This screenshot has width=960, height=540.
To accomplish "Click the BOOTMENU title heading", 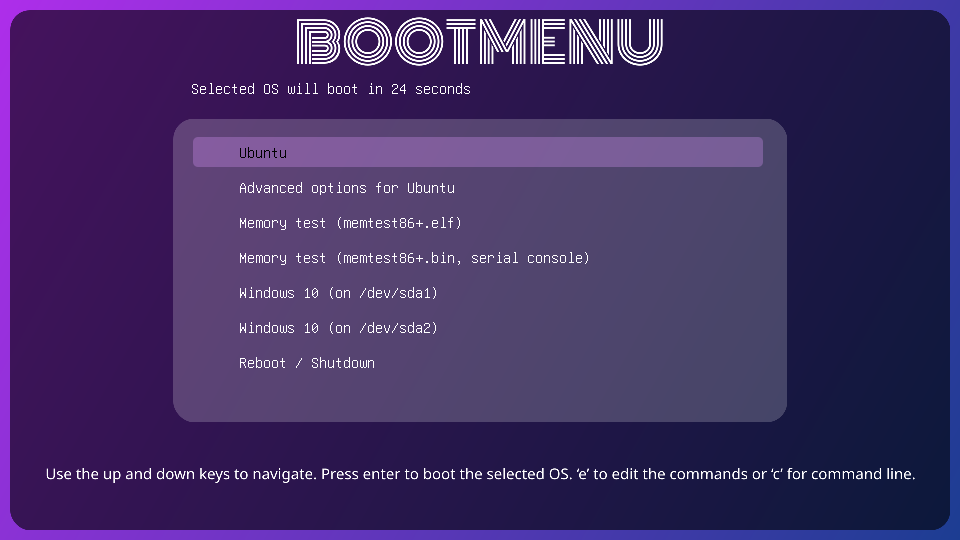I will coord(479,41).
